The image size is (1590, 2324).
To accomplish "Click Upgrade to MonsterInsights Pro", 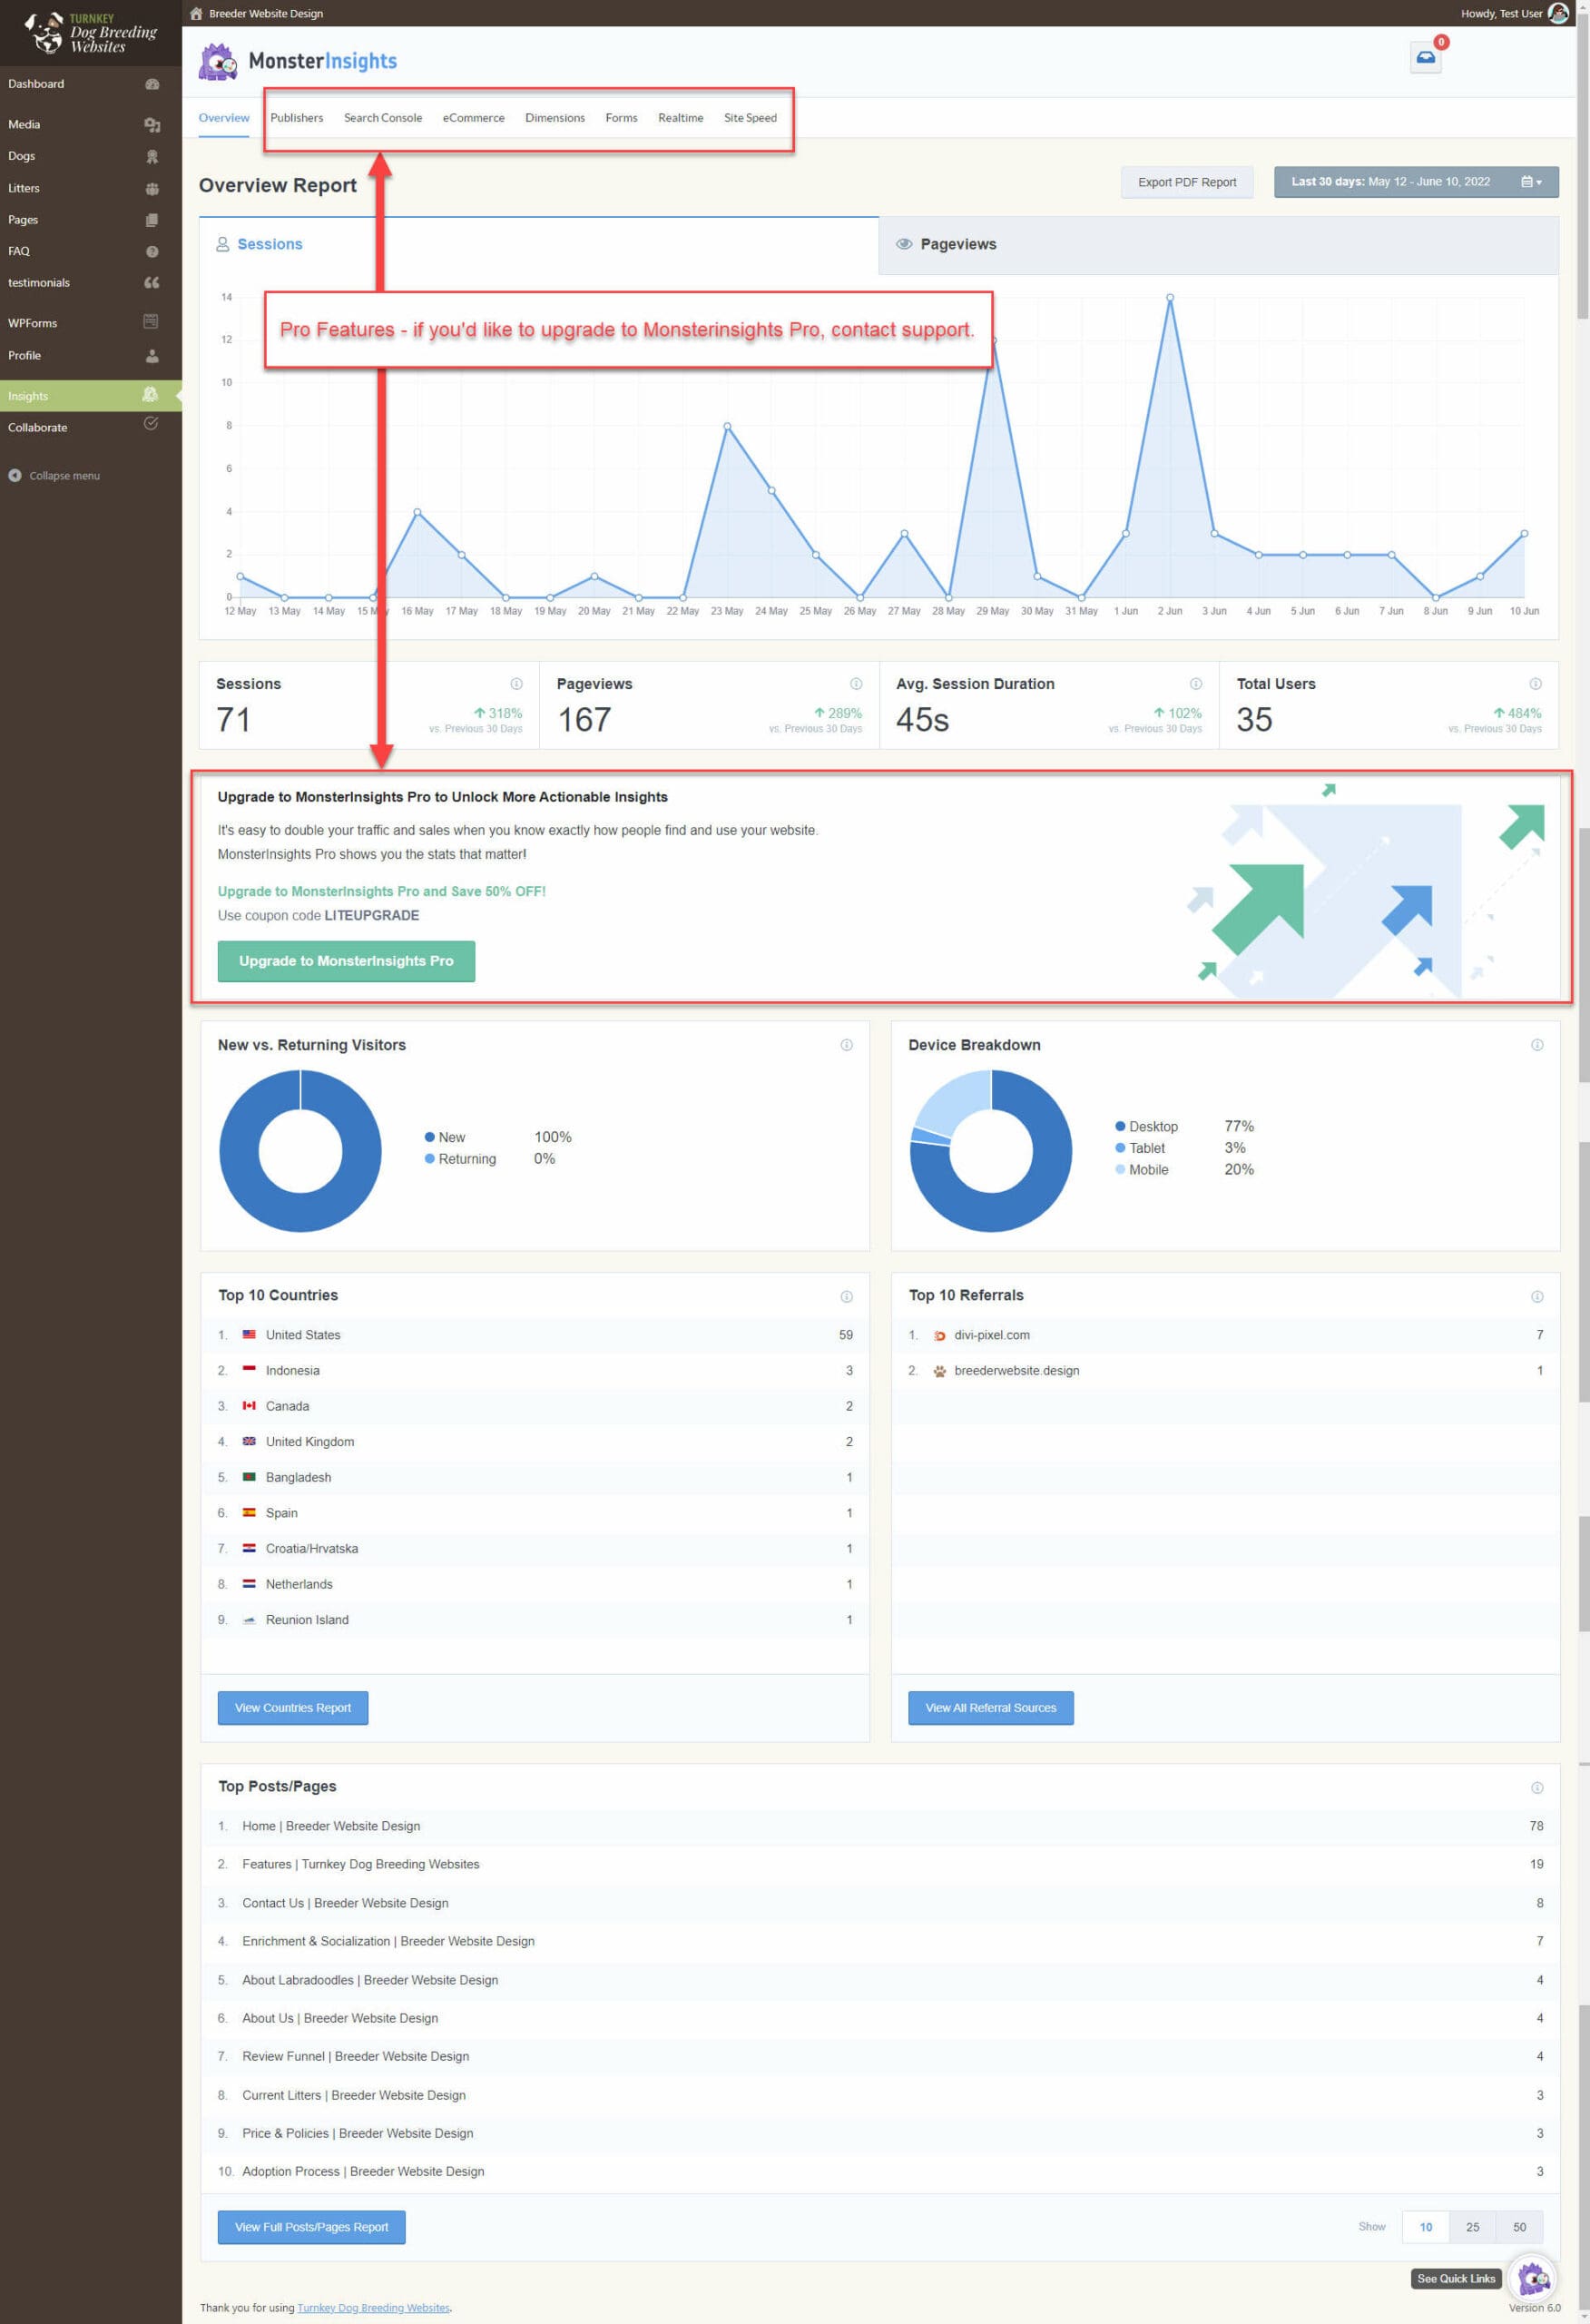I will click(345, 961).
